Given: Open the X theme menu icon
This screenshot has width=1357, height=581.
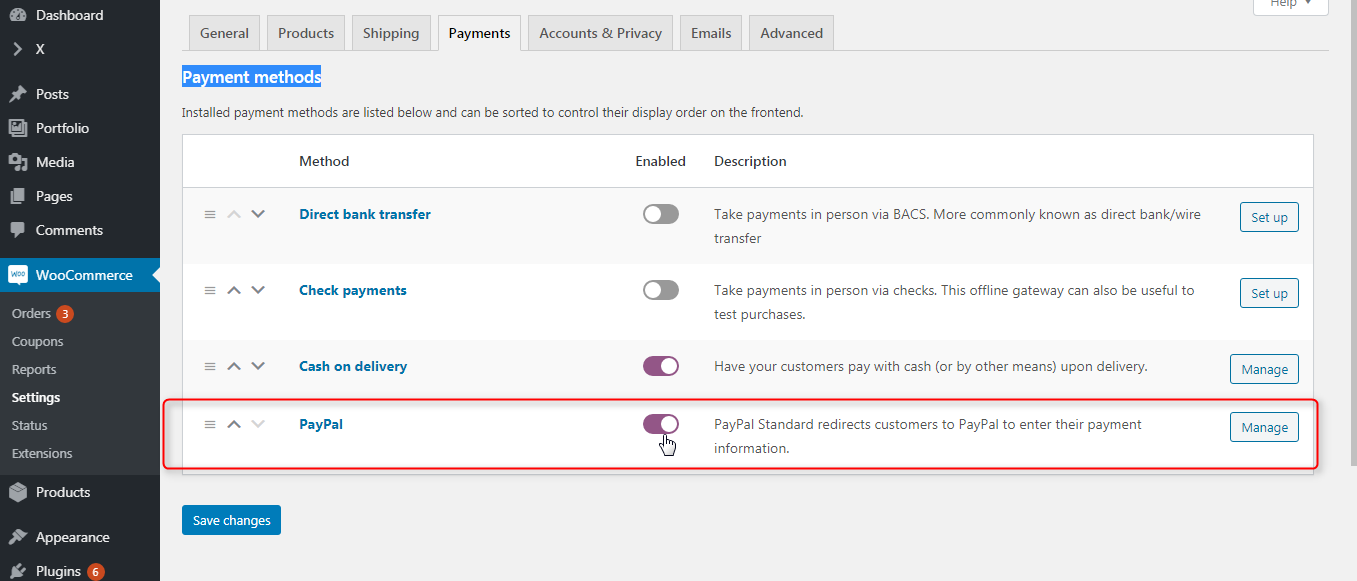Looking at the screenshot, I should 18,49.
